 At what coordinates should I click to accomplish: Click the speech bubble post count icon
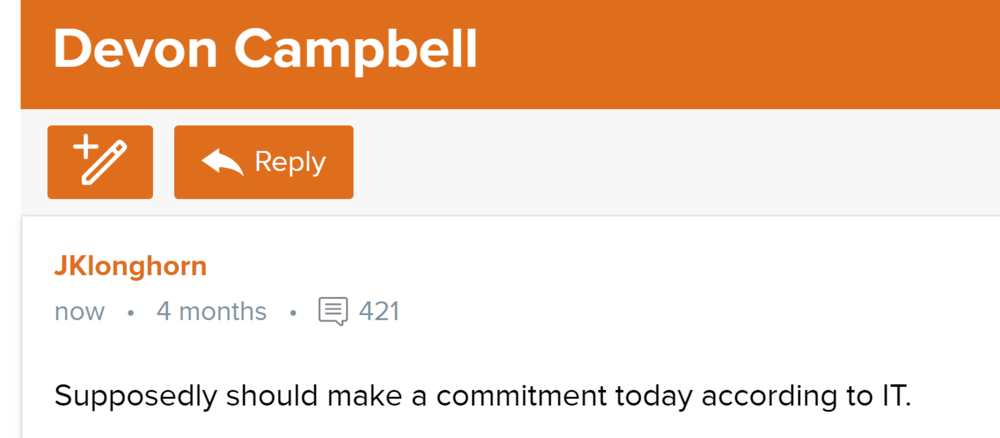(333, 311)
